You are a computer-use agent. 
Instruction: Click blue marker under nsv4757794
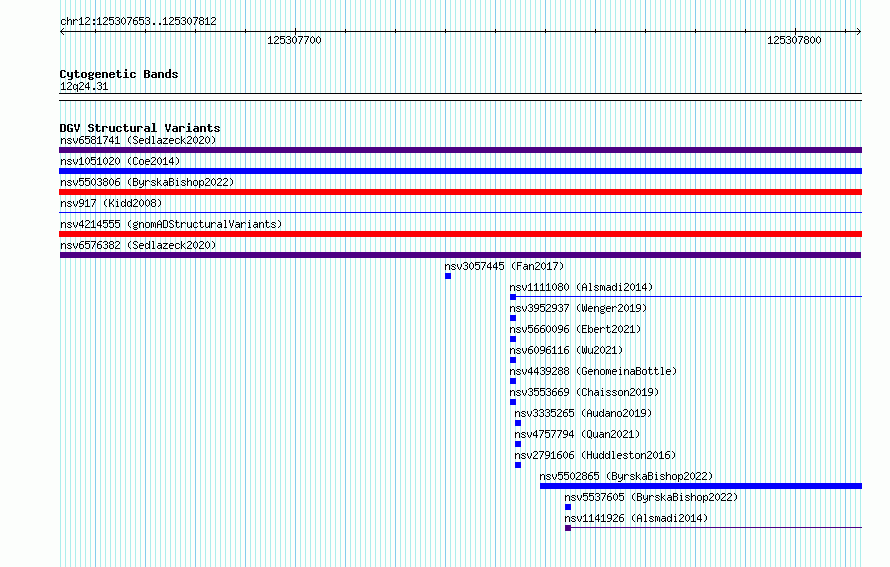coord(518,444)
